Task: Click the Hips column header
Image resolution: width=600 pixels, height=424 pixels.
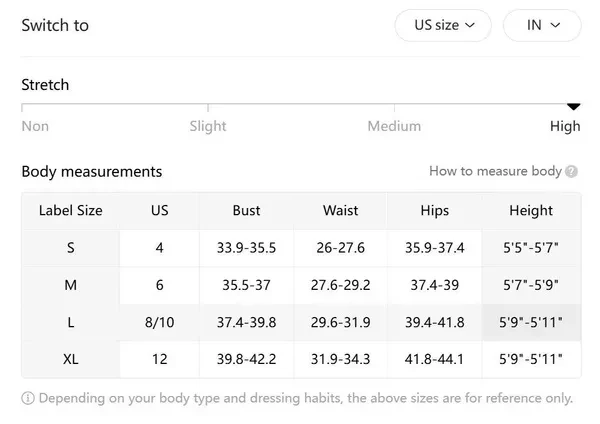Action: tap(434, 211)
